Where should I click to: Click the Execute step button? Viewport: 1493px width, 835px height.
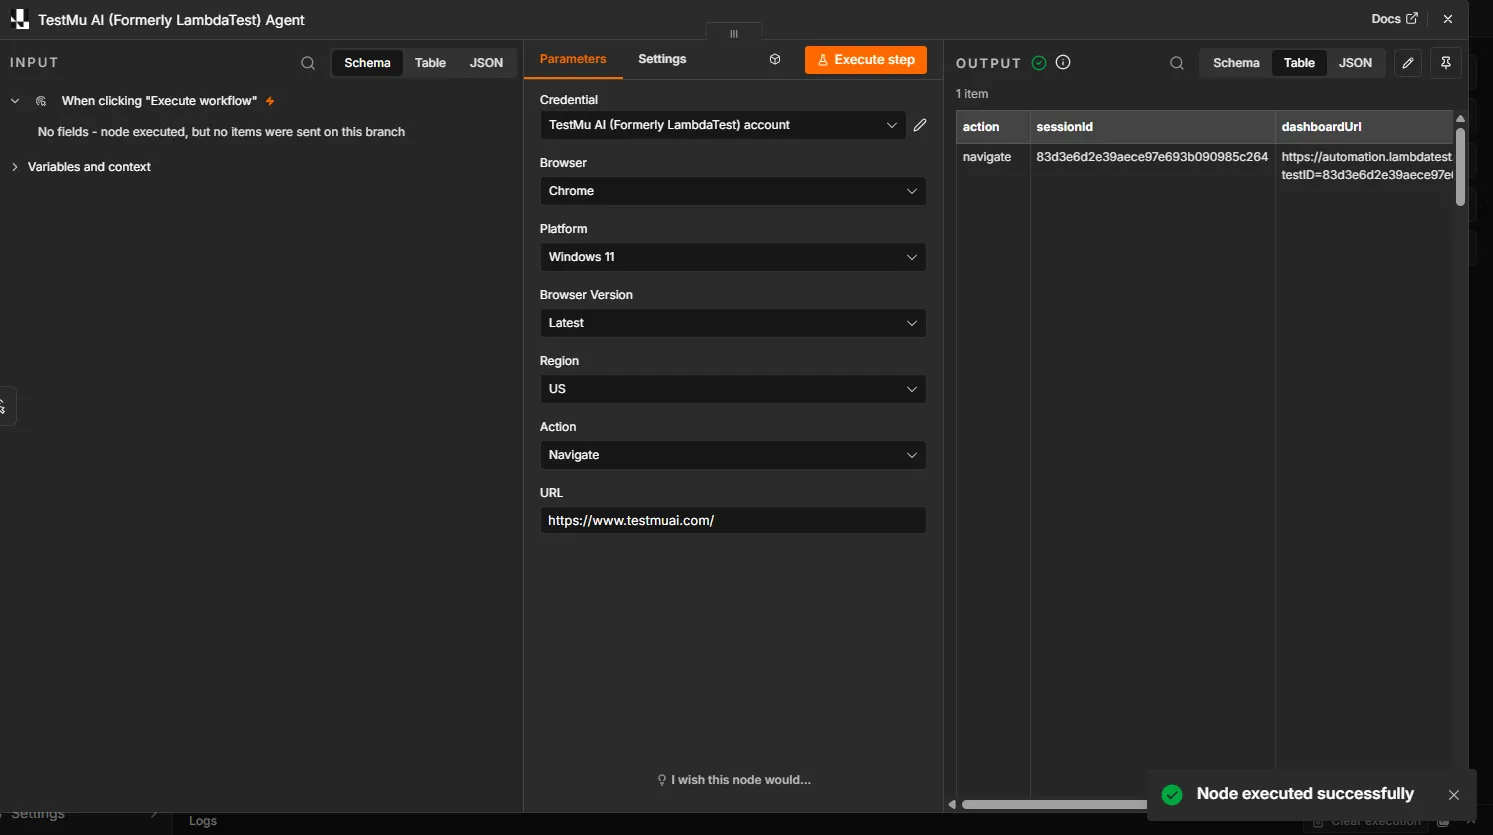tap(866, 60)
